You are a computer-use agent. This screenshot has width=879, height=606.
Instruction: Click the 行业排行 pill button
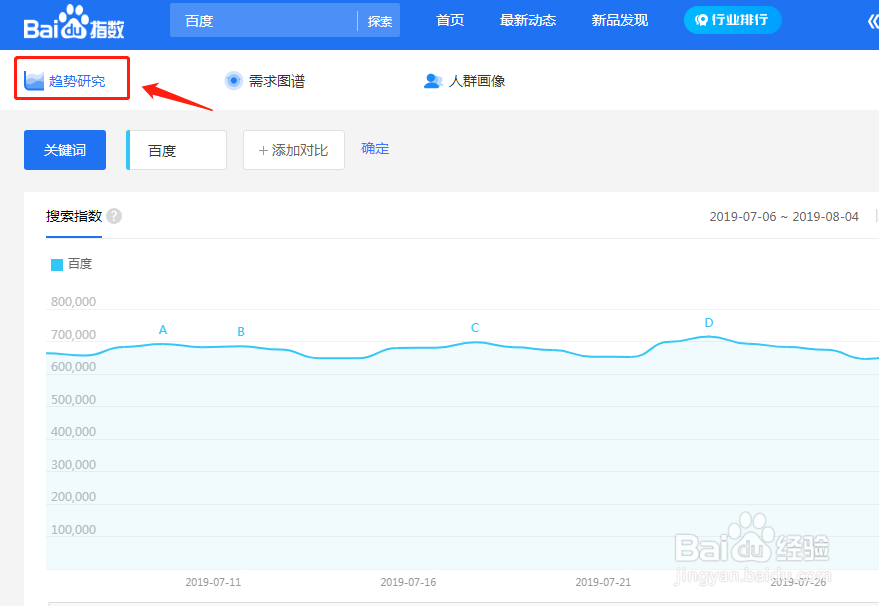(x=733, y=20)
